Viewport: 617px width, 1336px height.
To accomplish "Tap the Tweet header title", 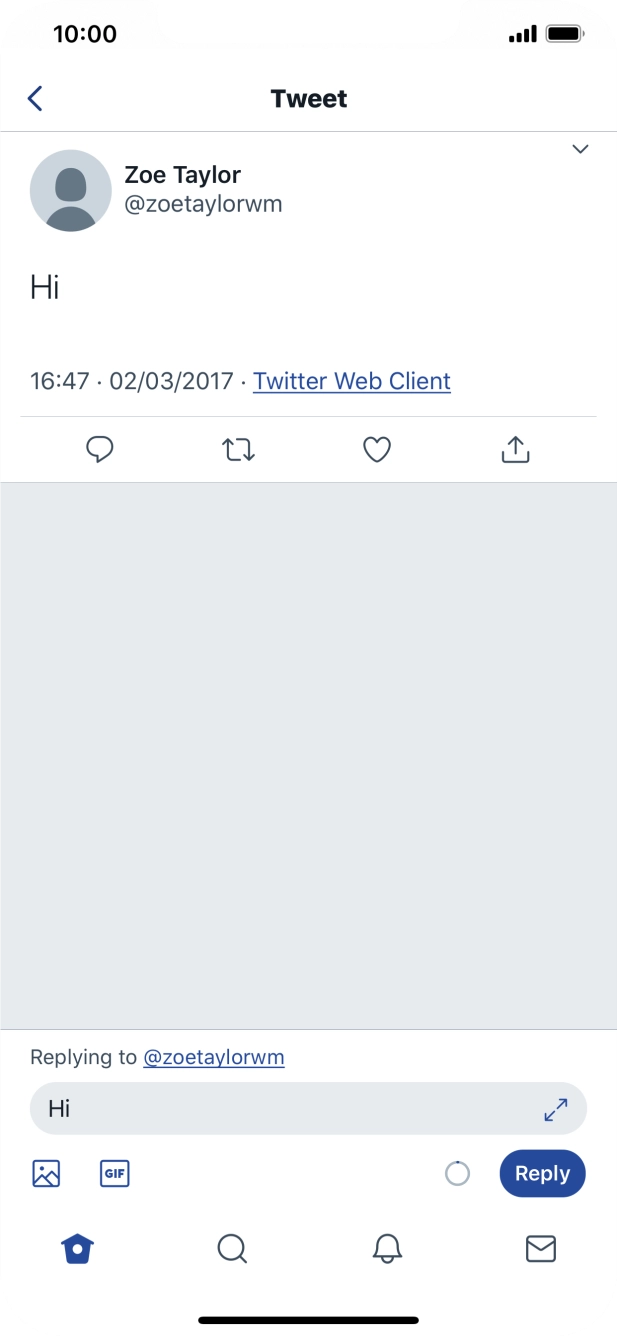I will (308, 98).
